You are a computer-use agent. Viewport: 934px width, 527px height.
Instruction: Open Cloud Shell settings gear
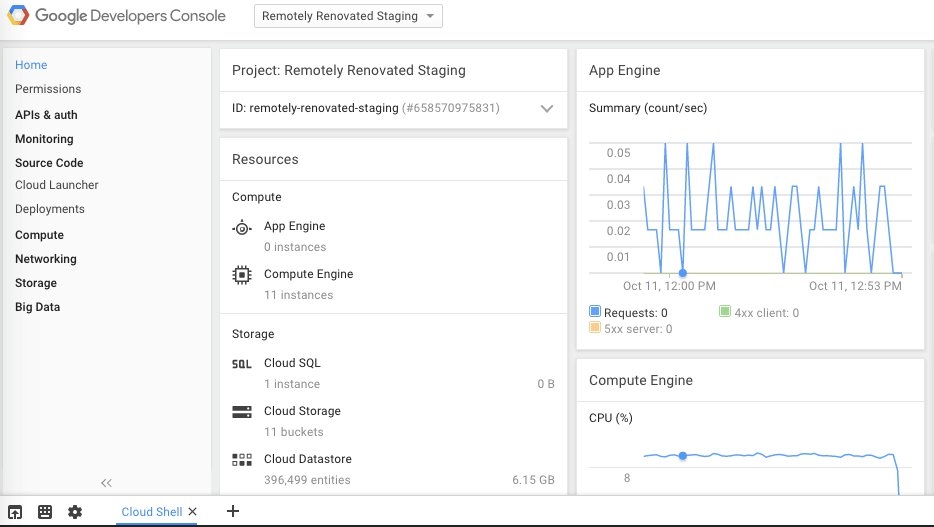pyautogui.click(x=74, y=512)
